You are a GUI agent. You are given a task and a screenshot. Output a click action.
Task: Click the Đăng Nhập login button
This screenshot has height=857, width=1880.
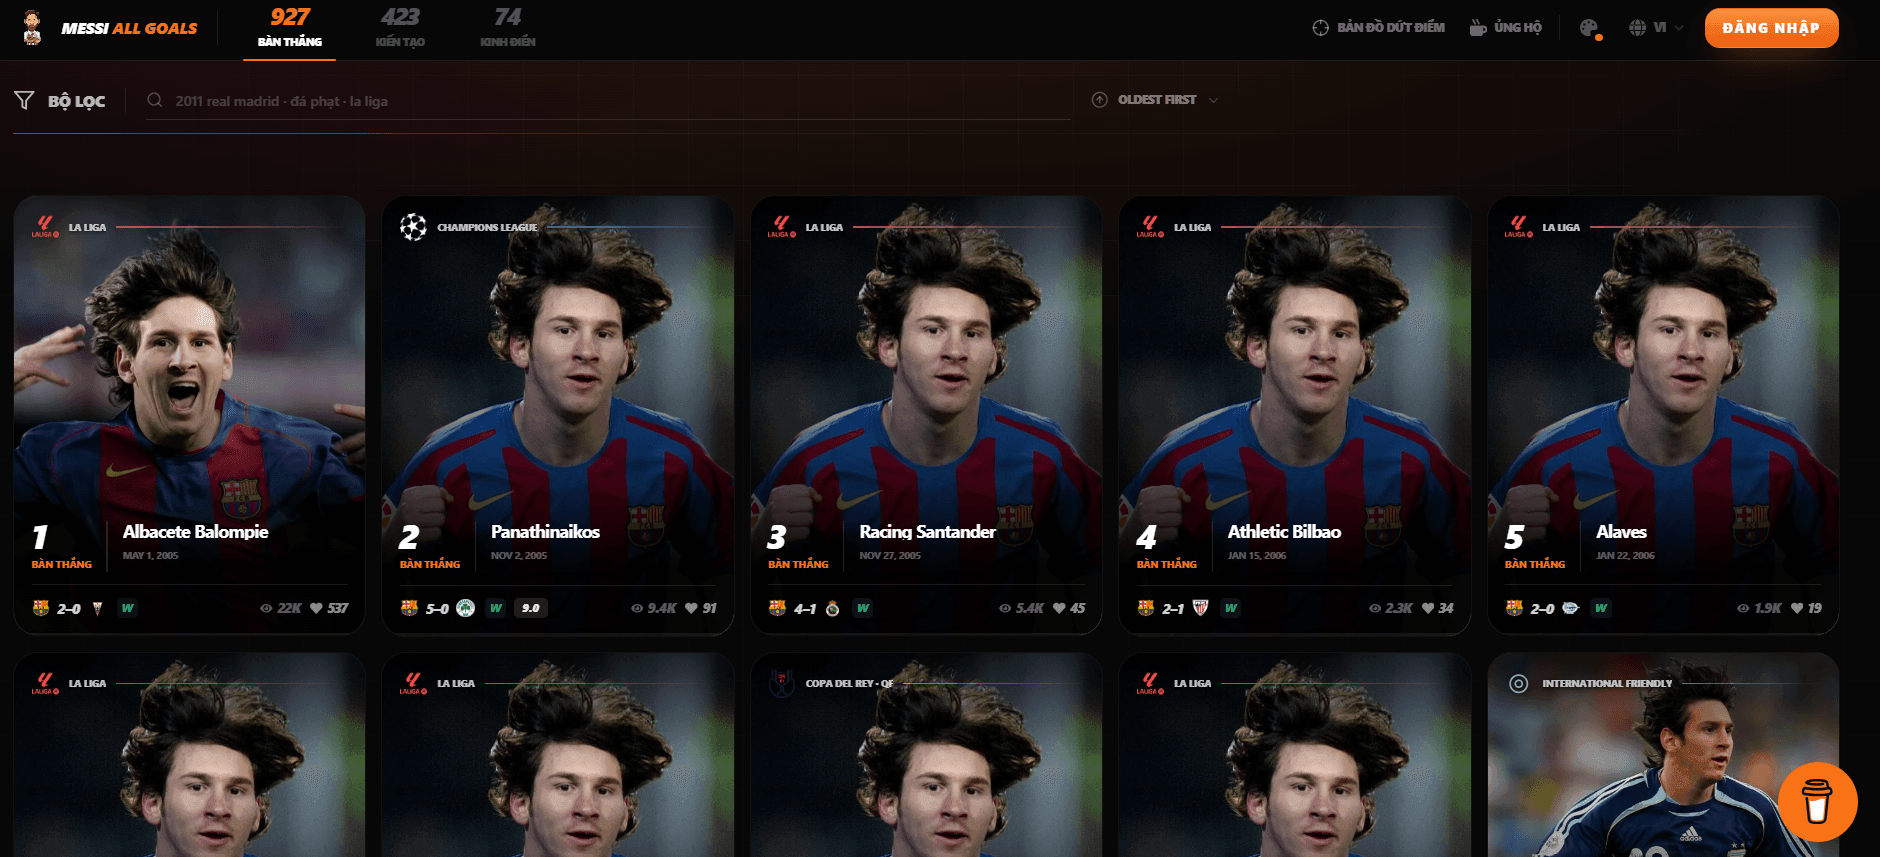pos(1771,28)
